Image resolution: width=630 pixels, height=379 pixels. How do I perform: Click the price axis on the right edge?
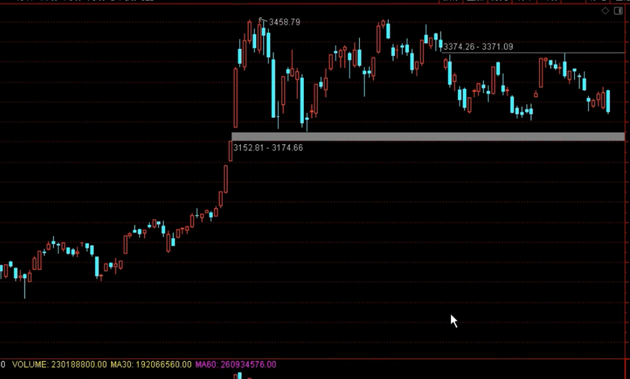(628, 181)
